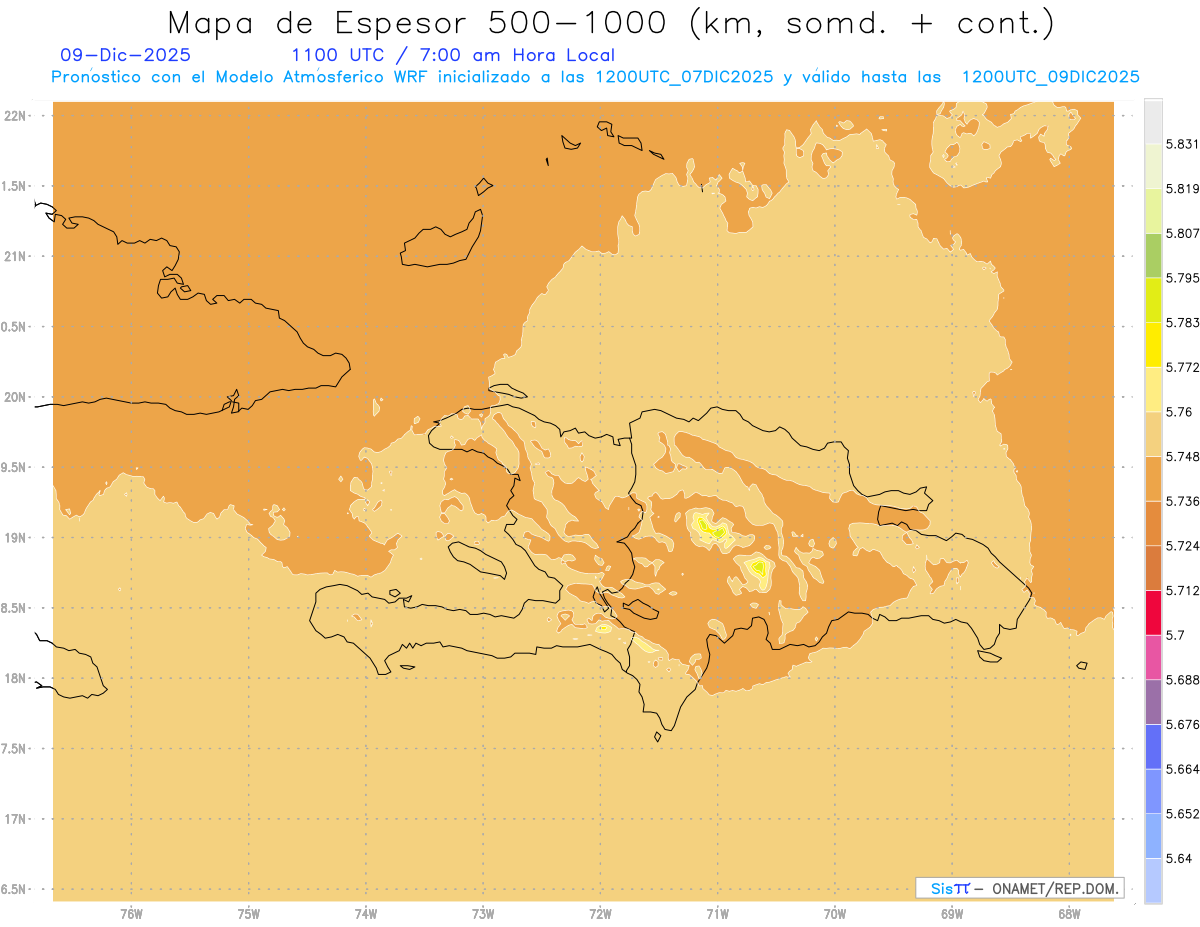Click the 5.807 colorbar value
This screenshot has width=1200, height=927.
pyautogui.click(x=1182, y=233)
